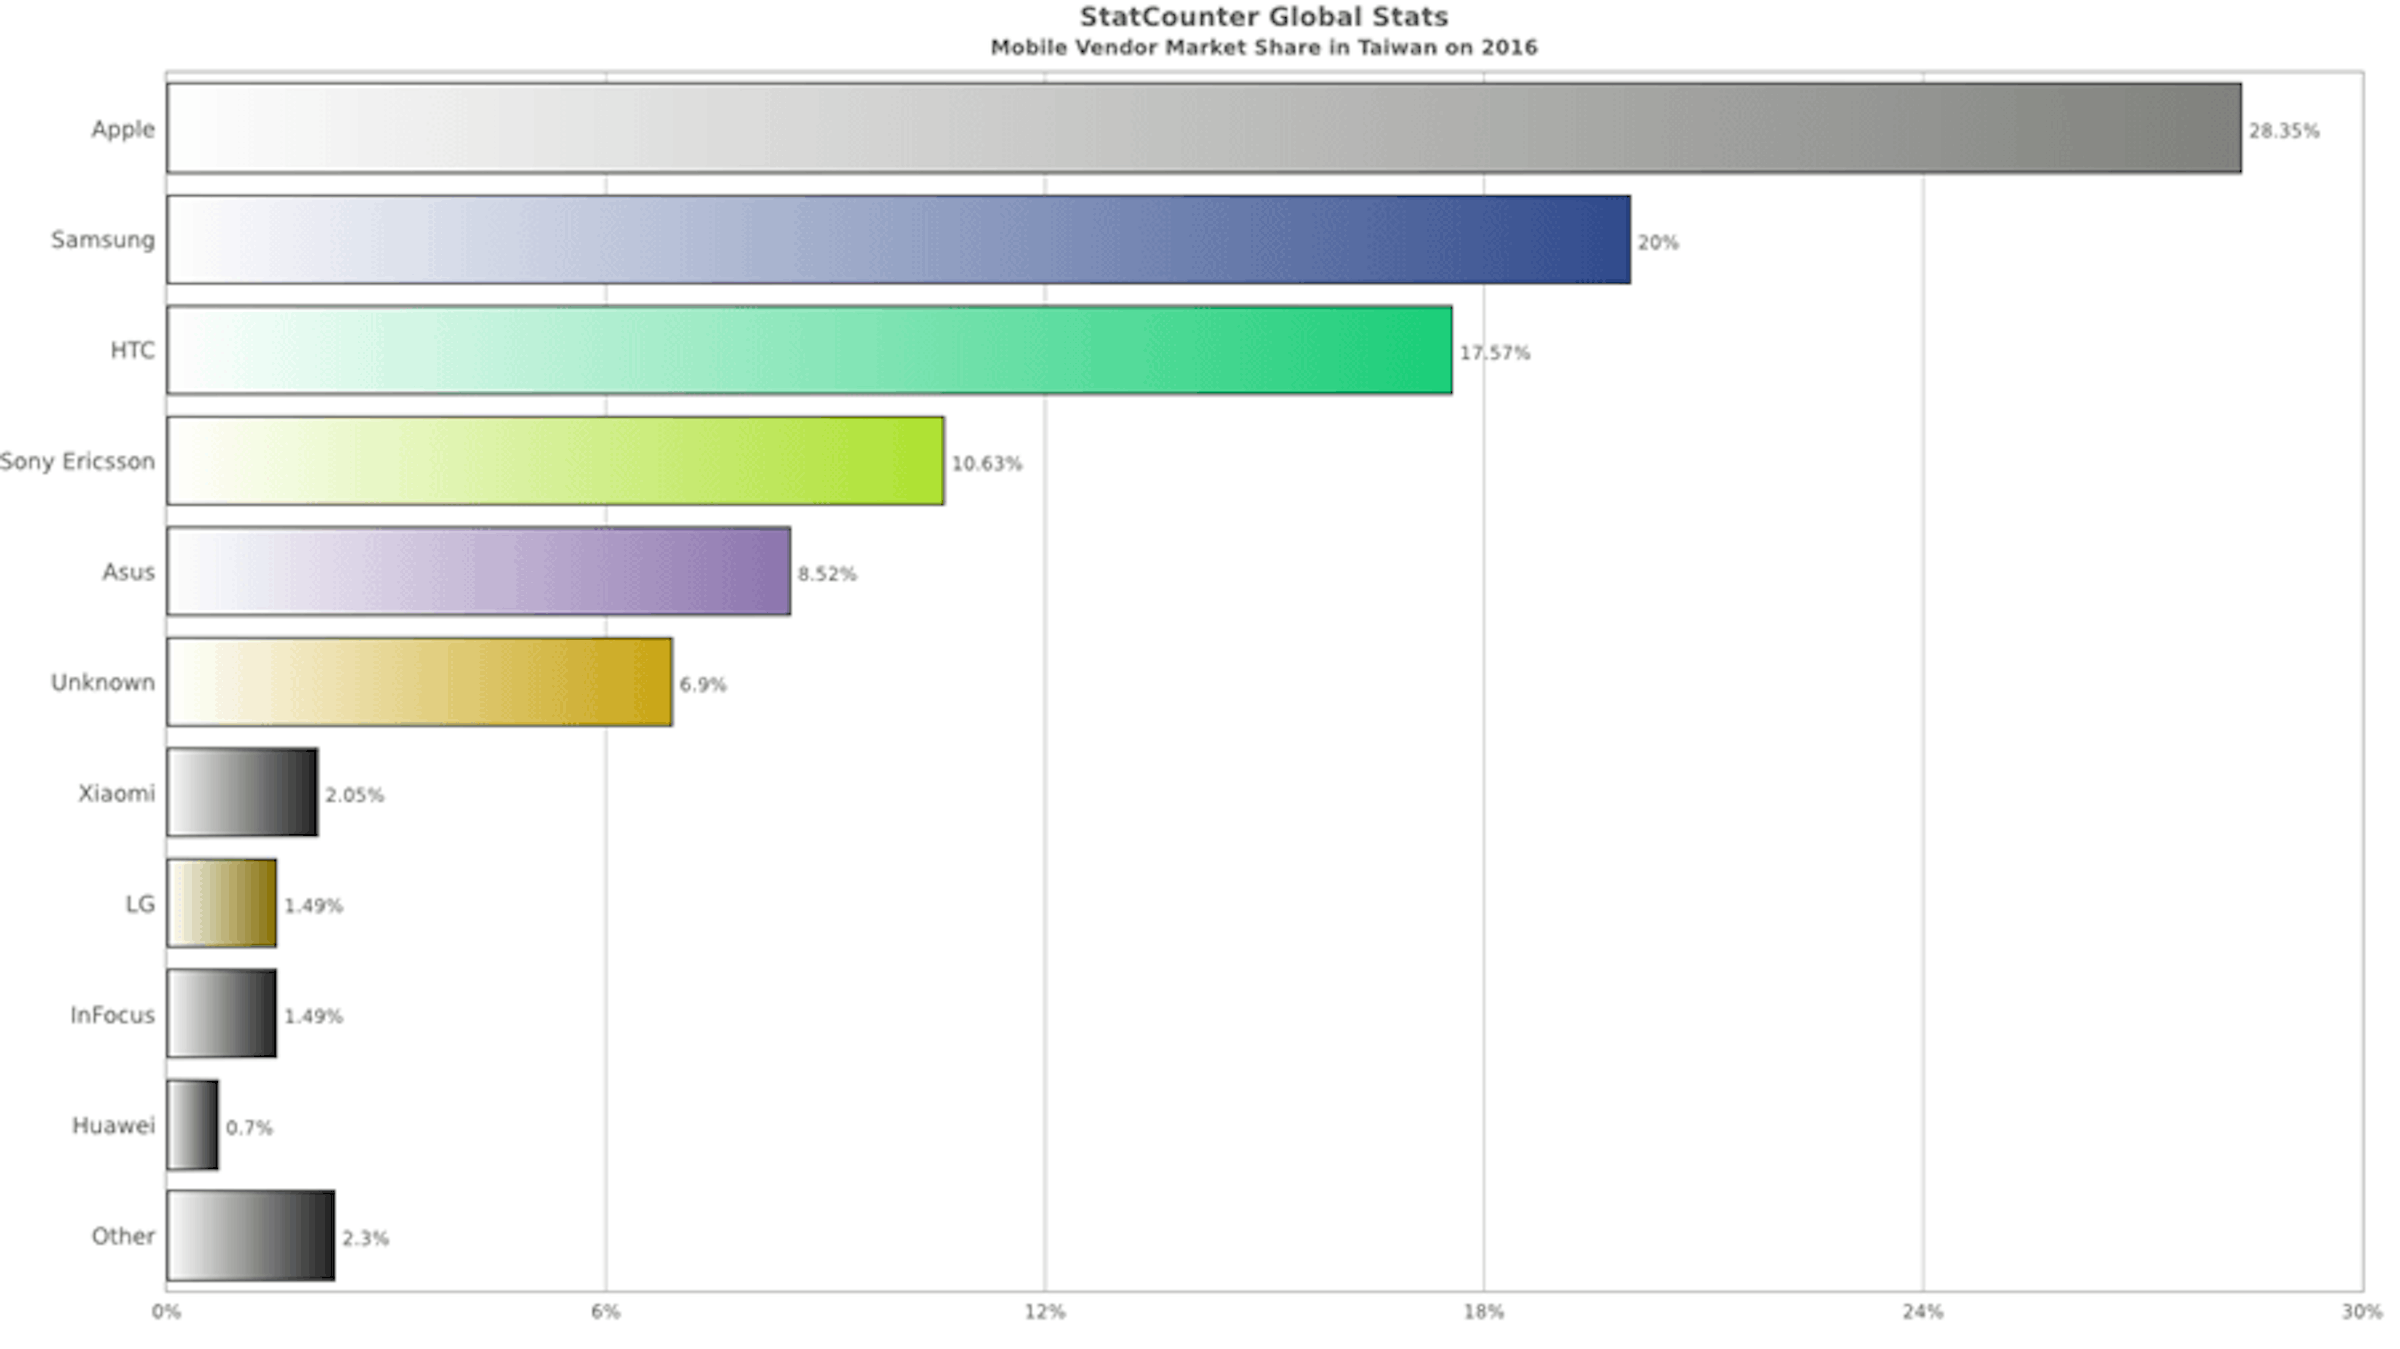This screenshot has width=2400, height=1349.
Task: Click the "HTC" axis label
Action: pos(133,350)
